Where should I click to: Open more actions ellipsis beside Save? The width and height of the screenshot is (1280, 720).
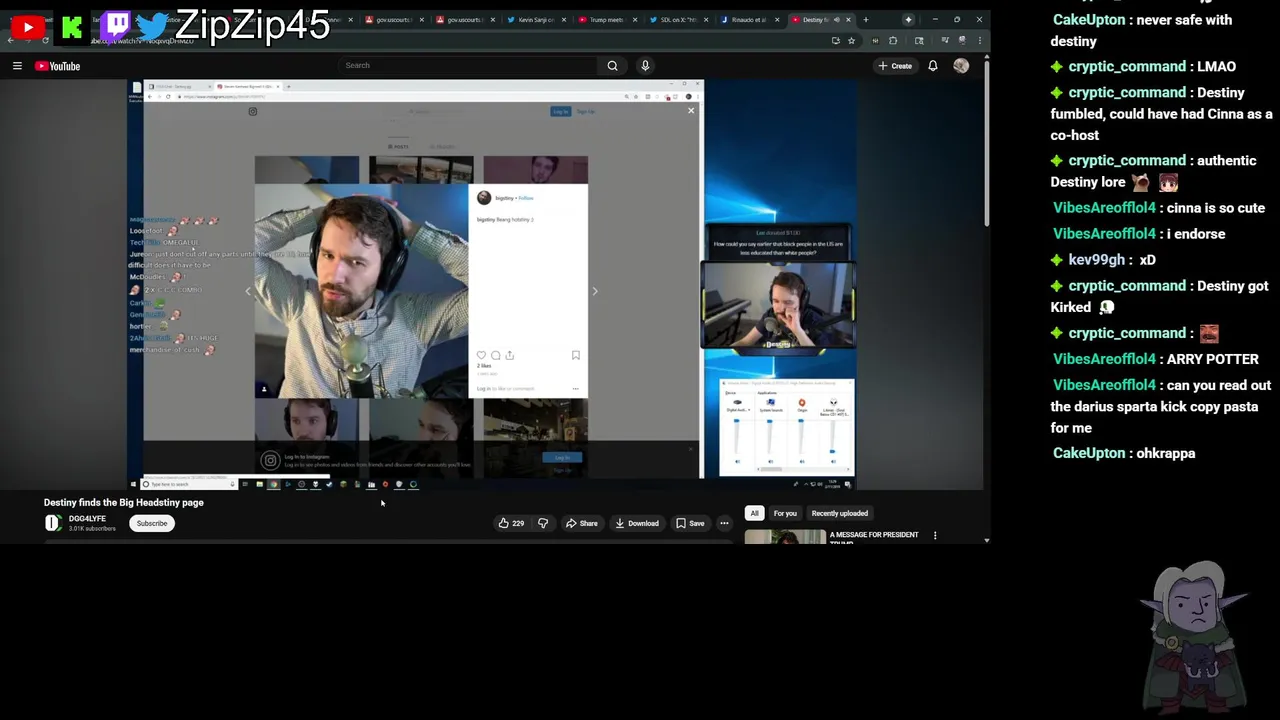724,523
